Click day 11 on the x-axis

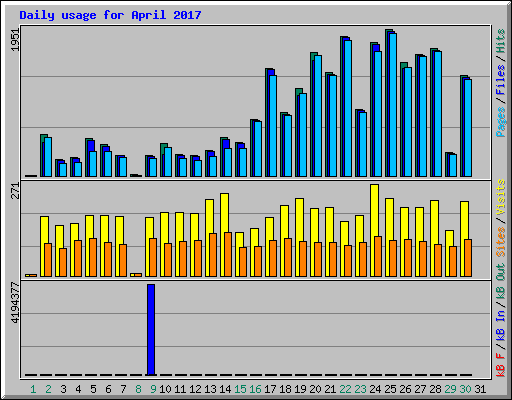pos(180,389)
